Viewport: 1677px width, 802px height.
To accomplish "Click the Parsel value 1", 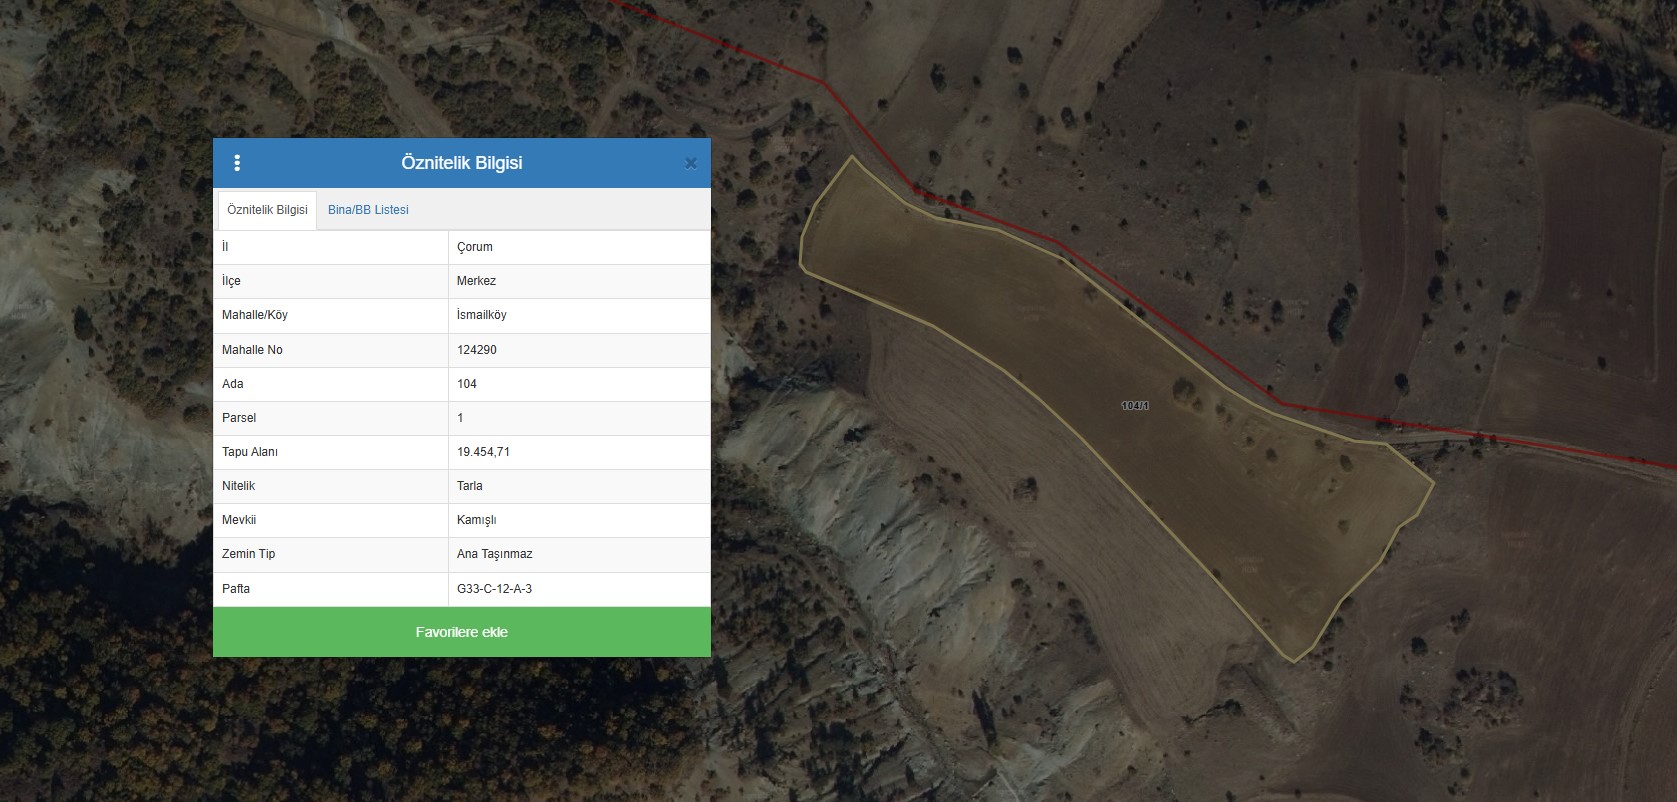I will (460, 418).
